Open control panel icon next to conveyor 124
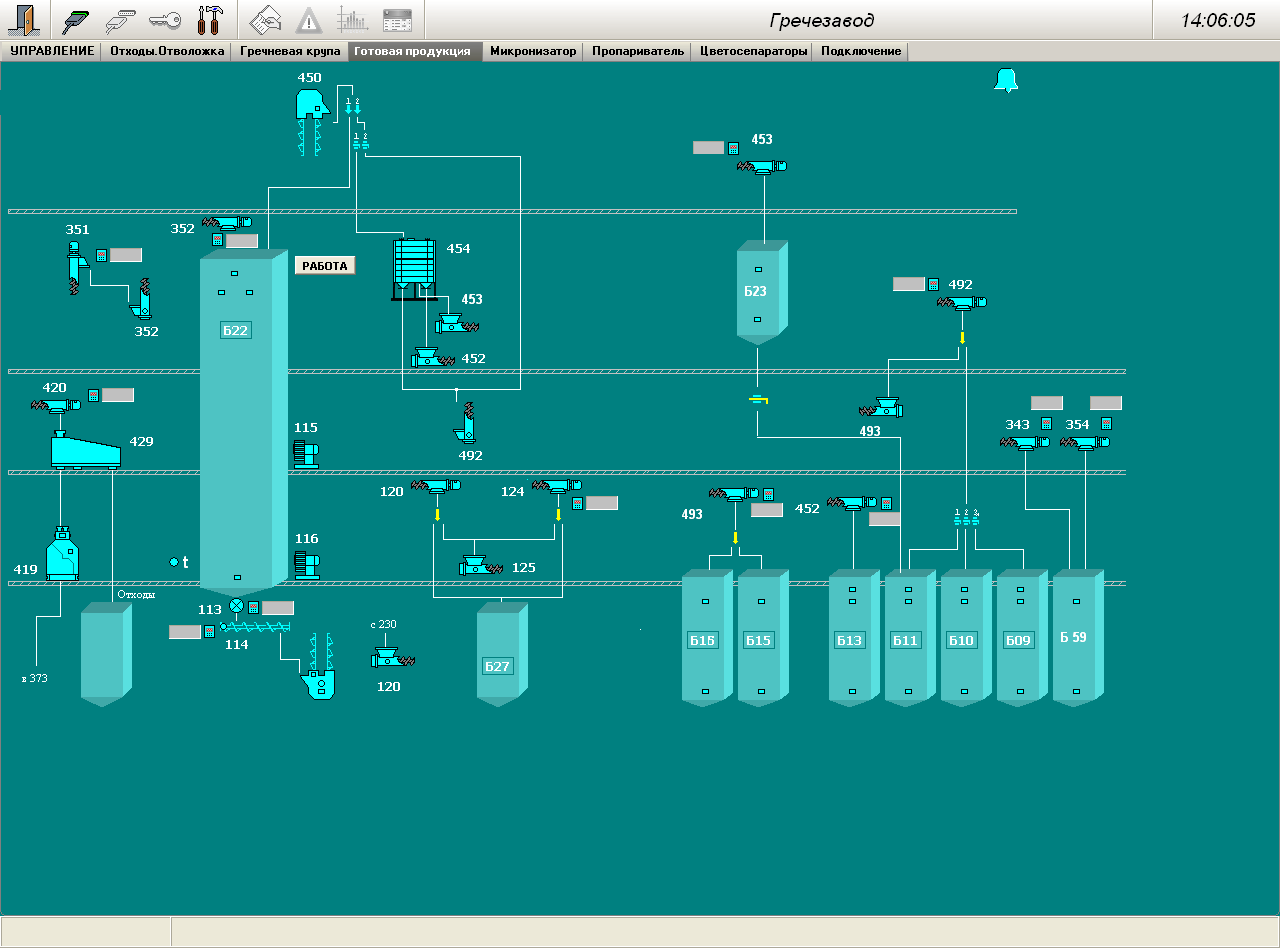Screen dimensions: 1280x948 point(577,503)
